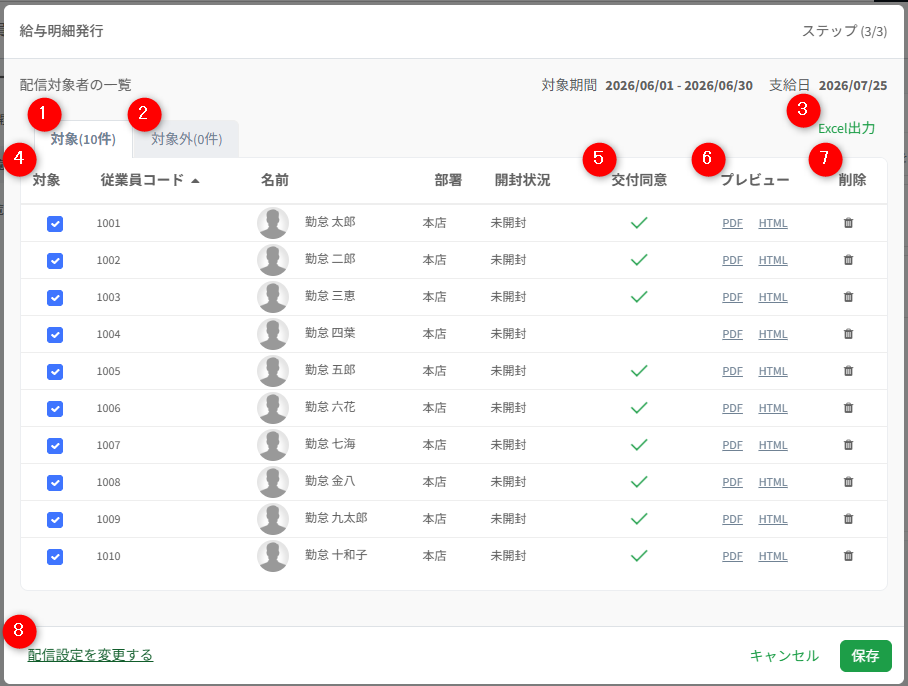Sort by 従業員コード column arrow
Image resolution: width=908 pixels, height=686 pixels.
195,181
